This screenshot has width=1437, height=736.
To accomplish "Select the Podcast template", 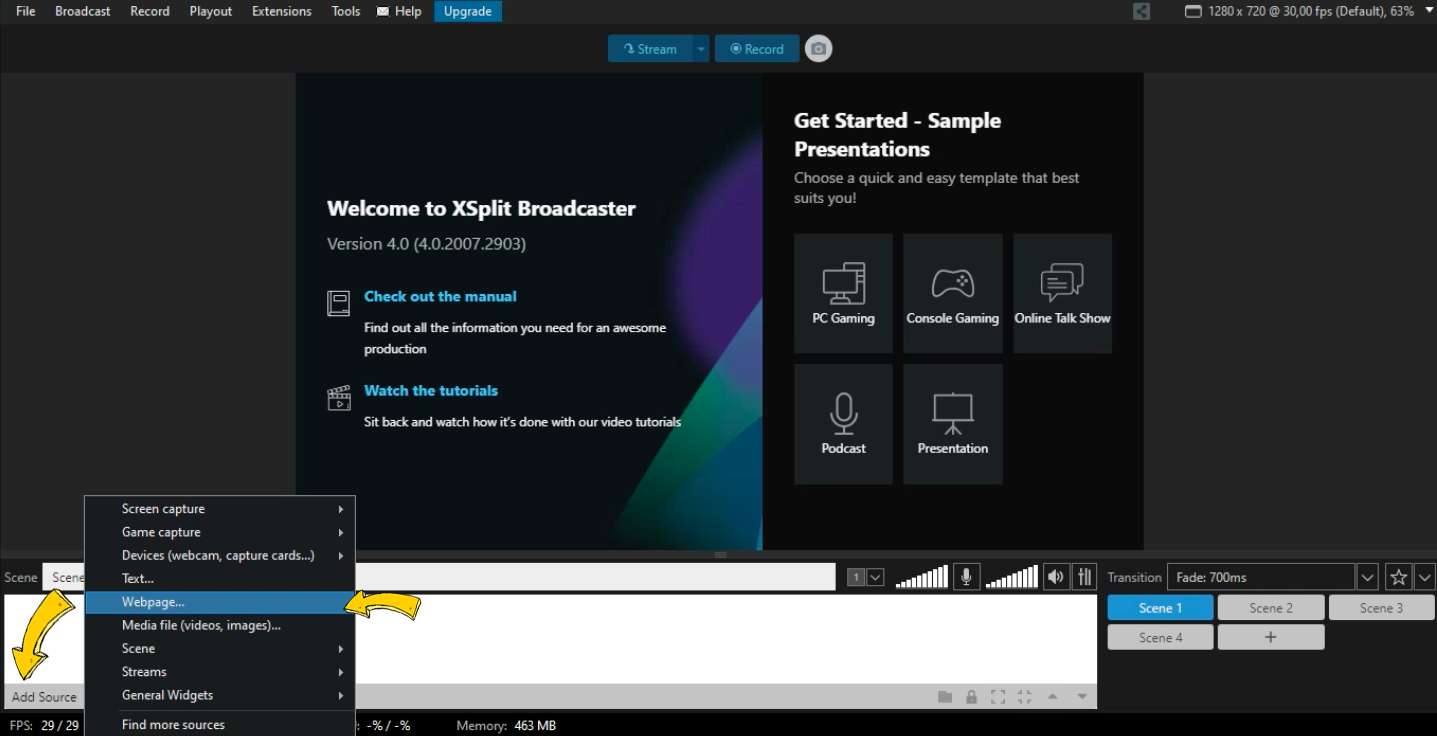I will coord(843,424).
